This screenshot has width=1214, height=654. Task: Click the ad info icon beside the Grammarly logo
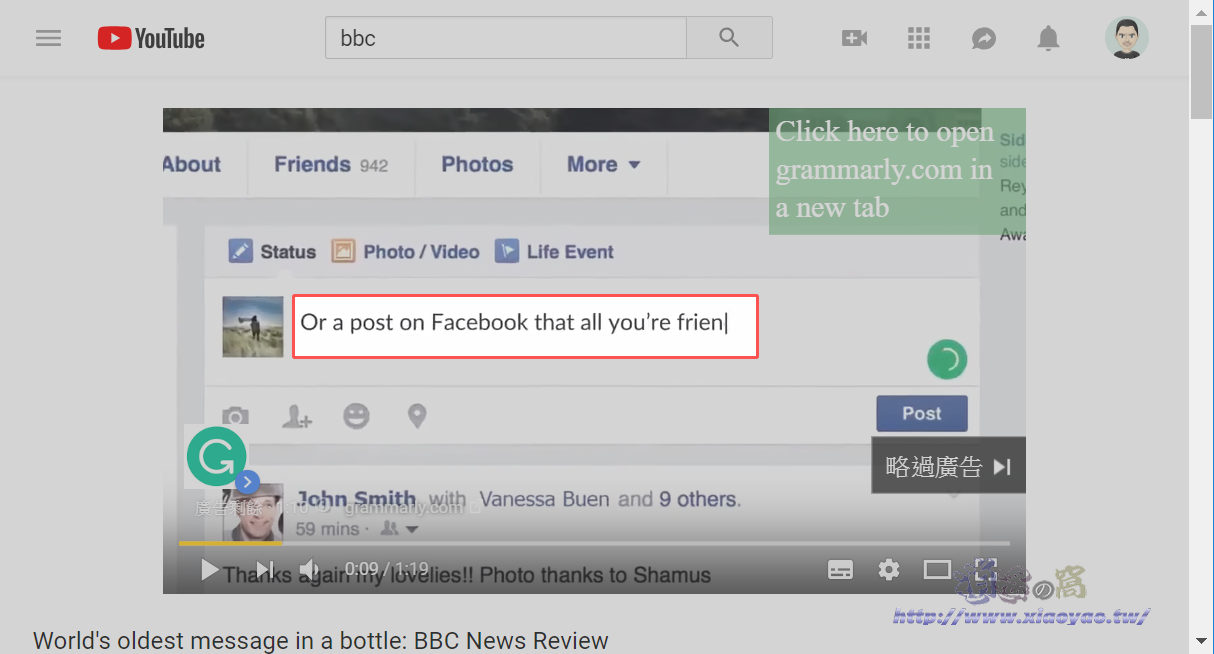(248, 483)
